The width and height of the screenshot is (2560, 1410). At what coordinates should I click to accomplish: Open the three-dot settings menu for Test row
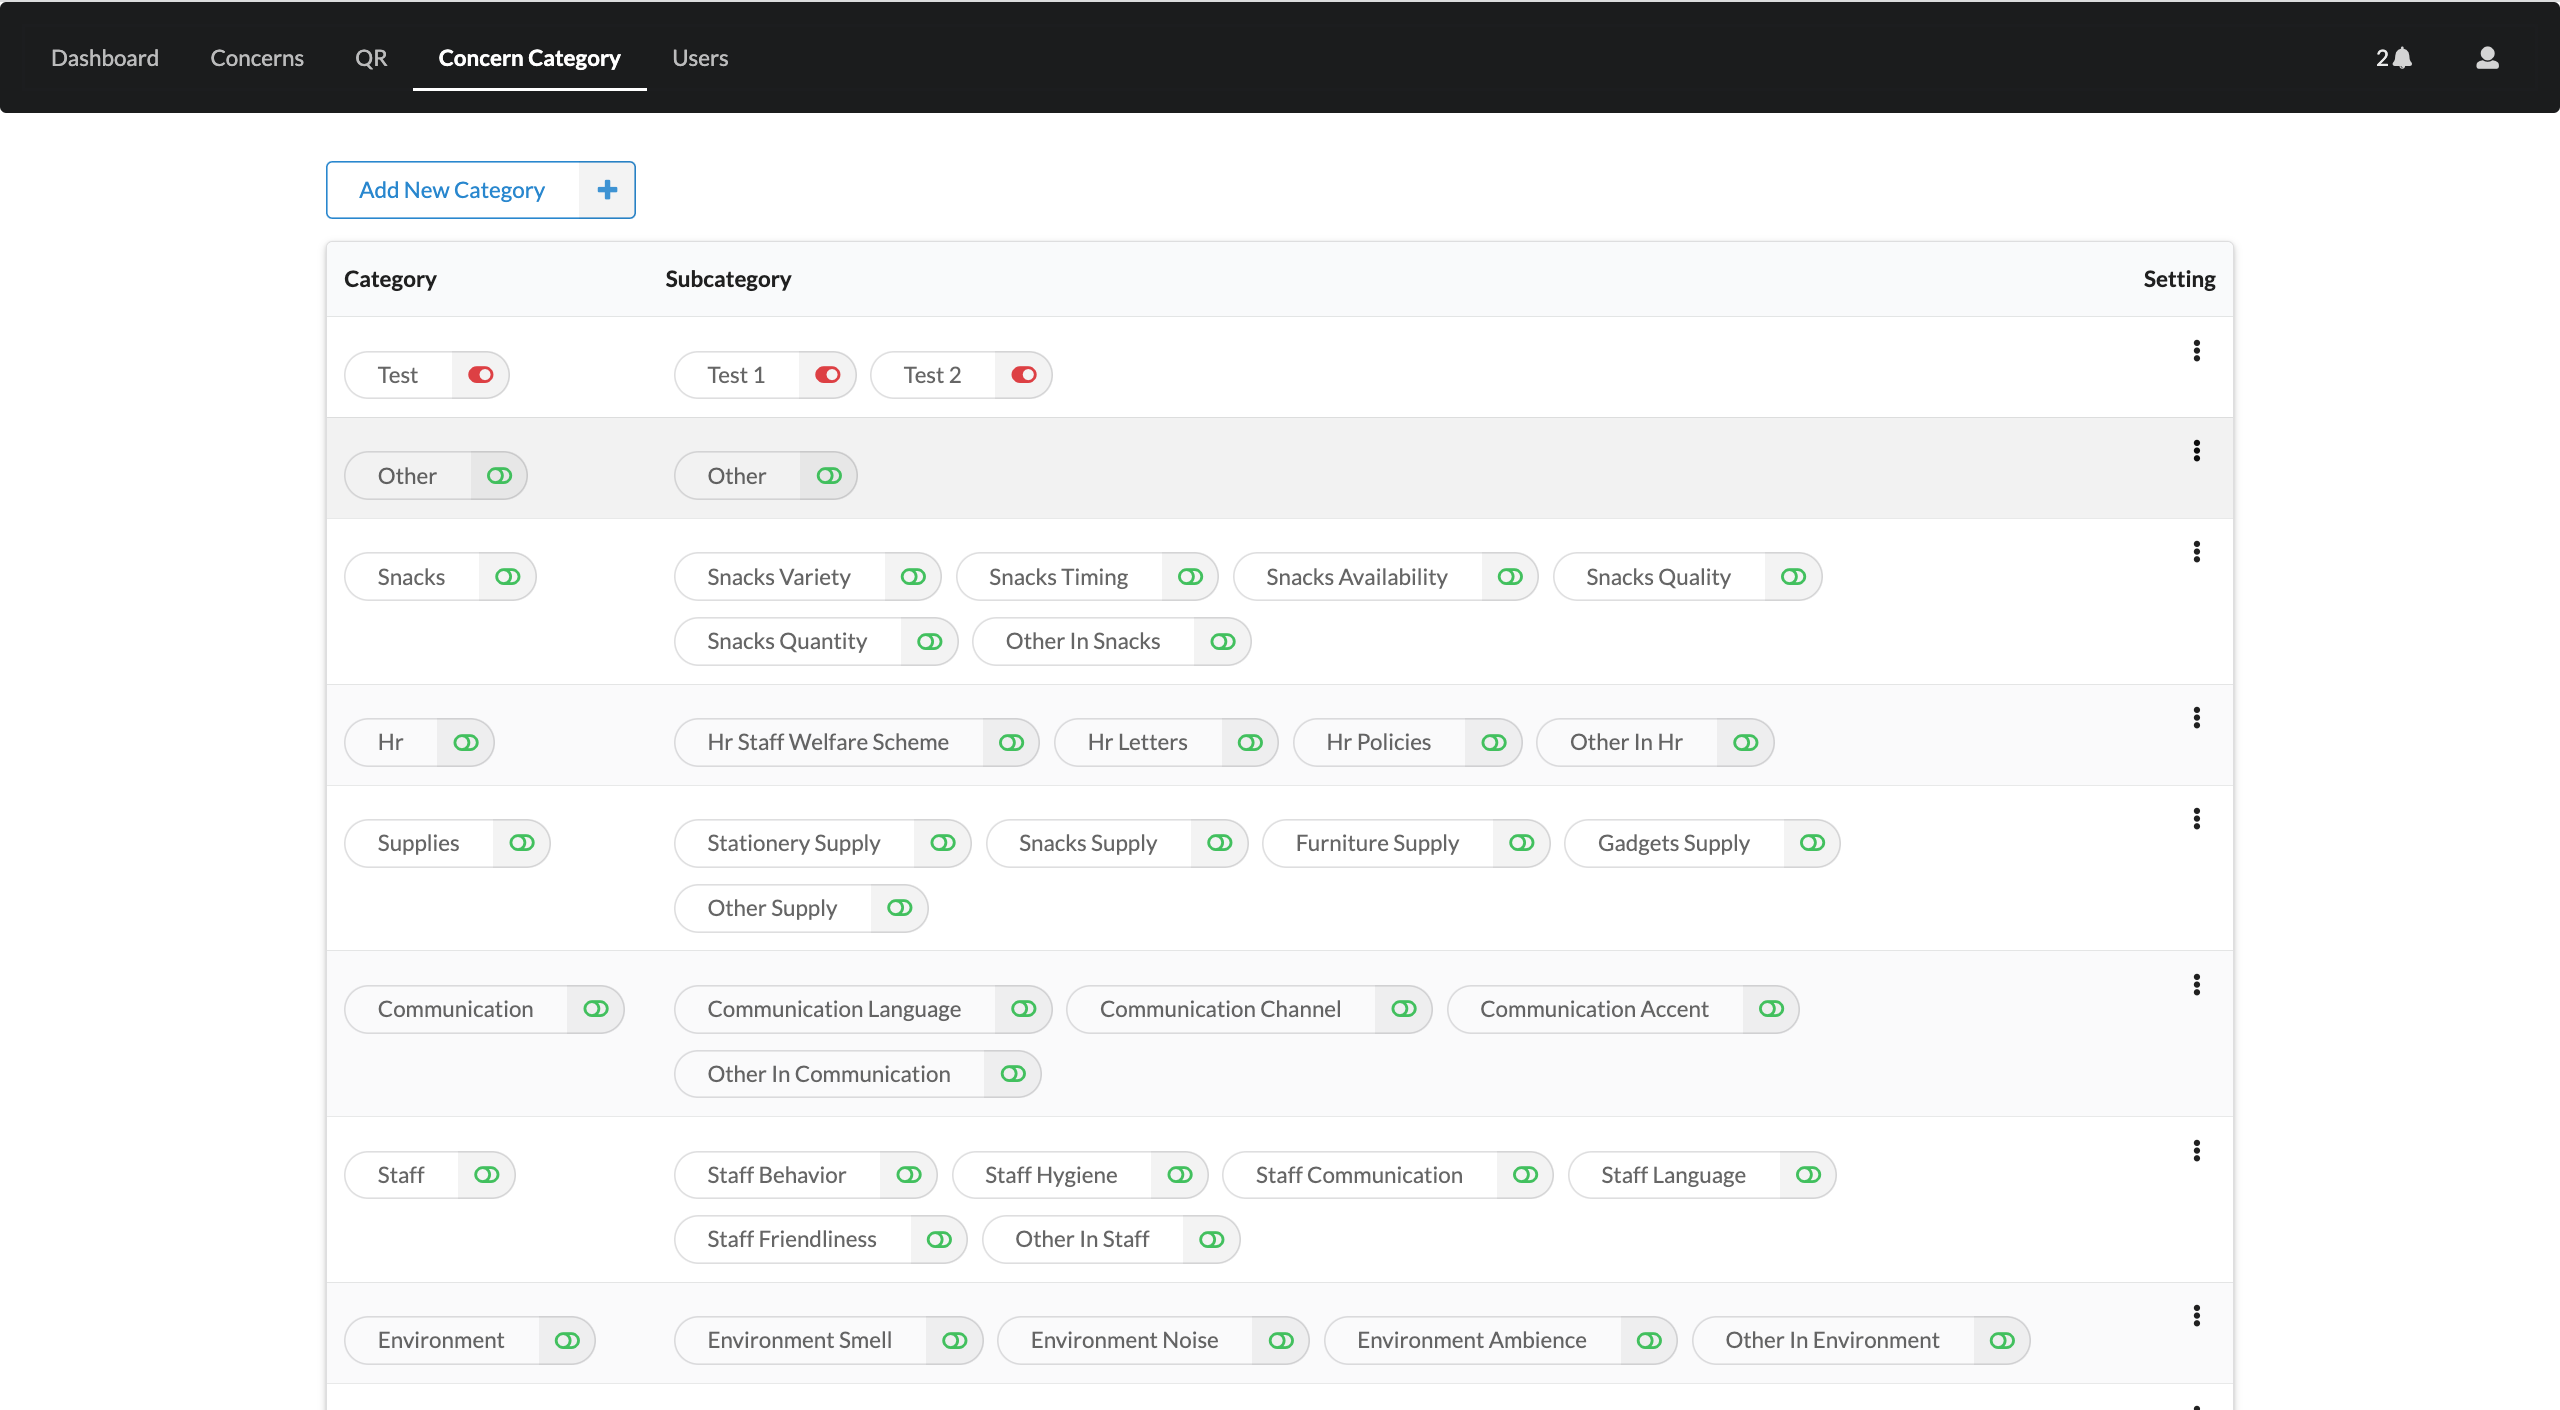coord(2196,351)
